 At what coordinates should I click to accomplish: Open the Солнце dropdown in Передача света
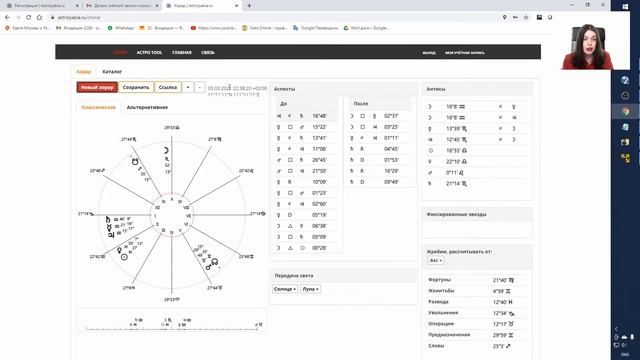[x=284, y=289]
